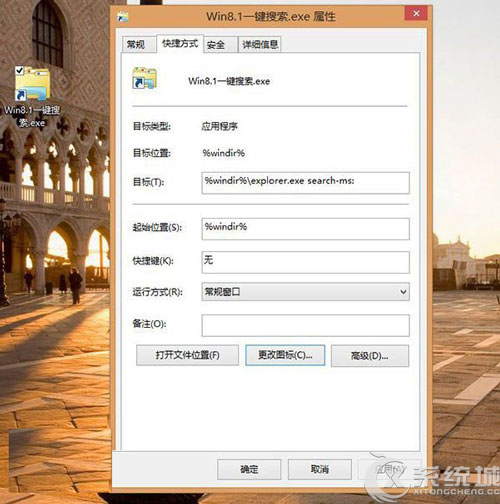Confirm with the 确定 button

click(x=249, y=469)
